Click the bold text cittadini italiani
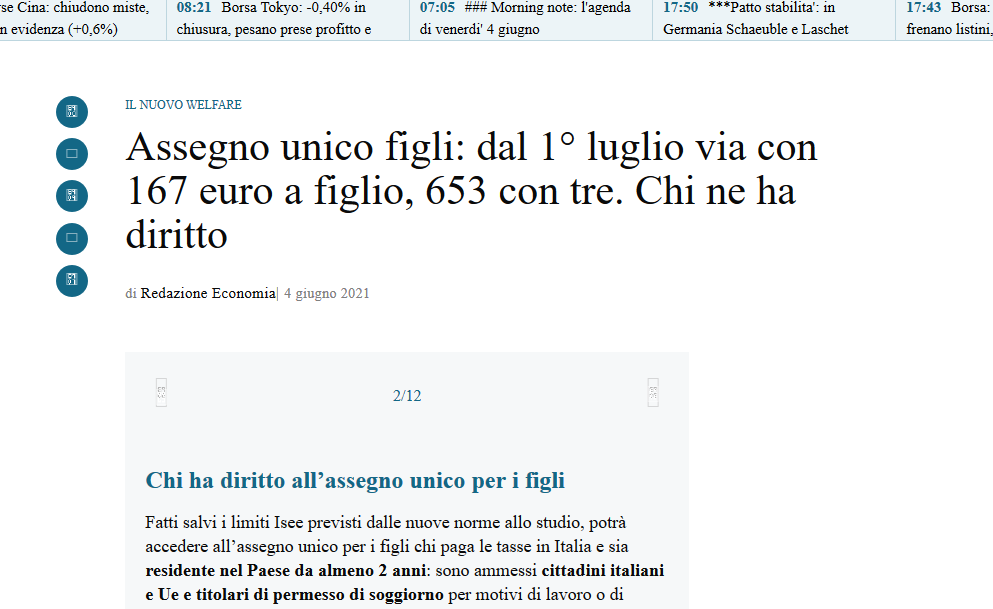 [603, 572]
